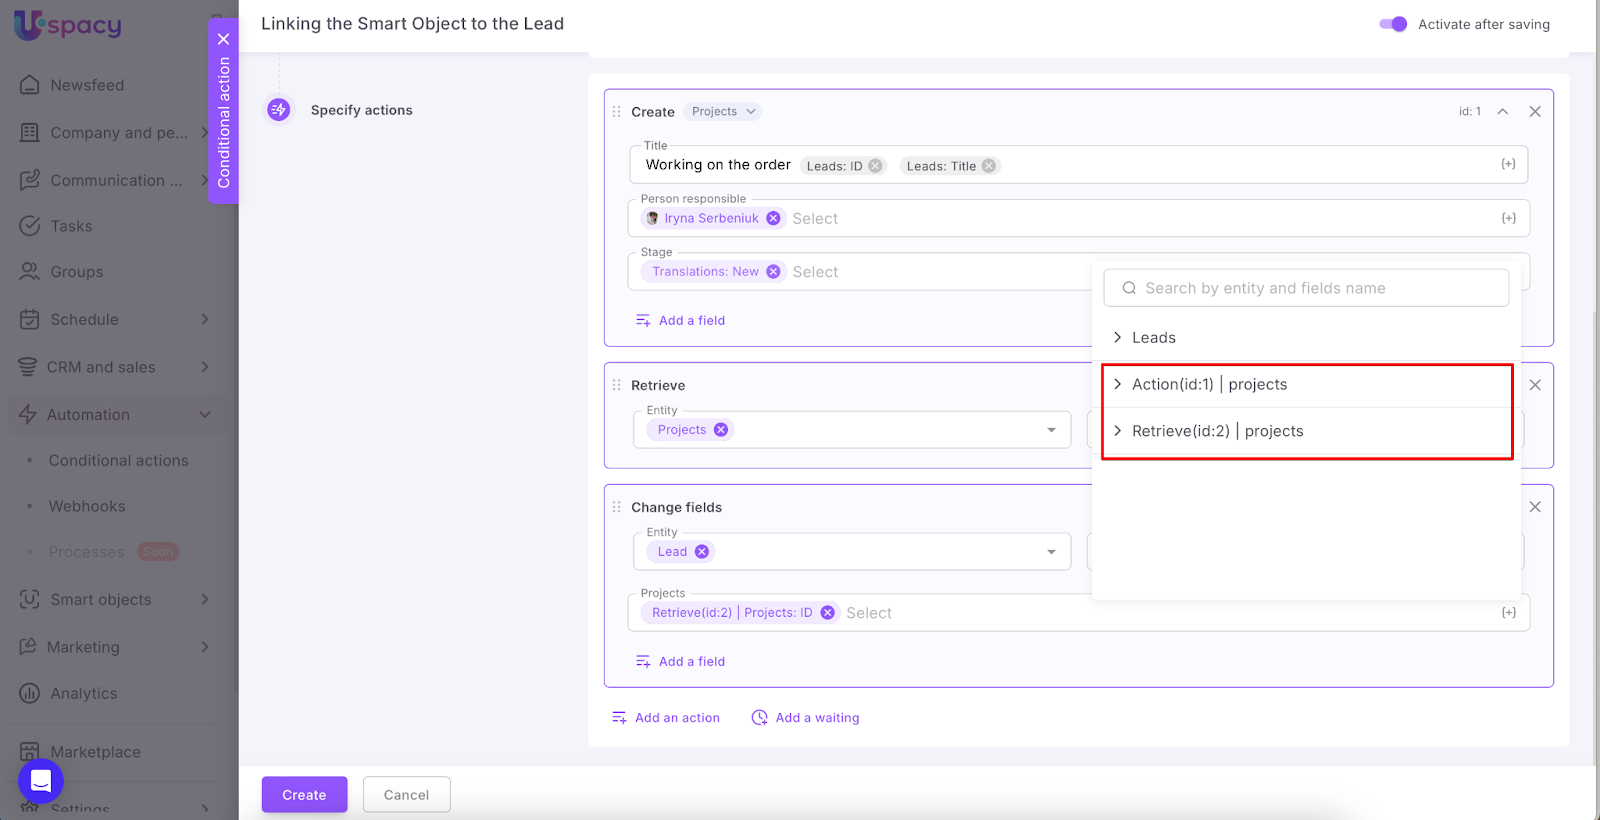Viewport: 1600px width, 820px height.
Task: Delete the Create action block
Action: [x=1535, y=112]
